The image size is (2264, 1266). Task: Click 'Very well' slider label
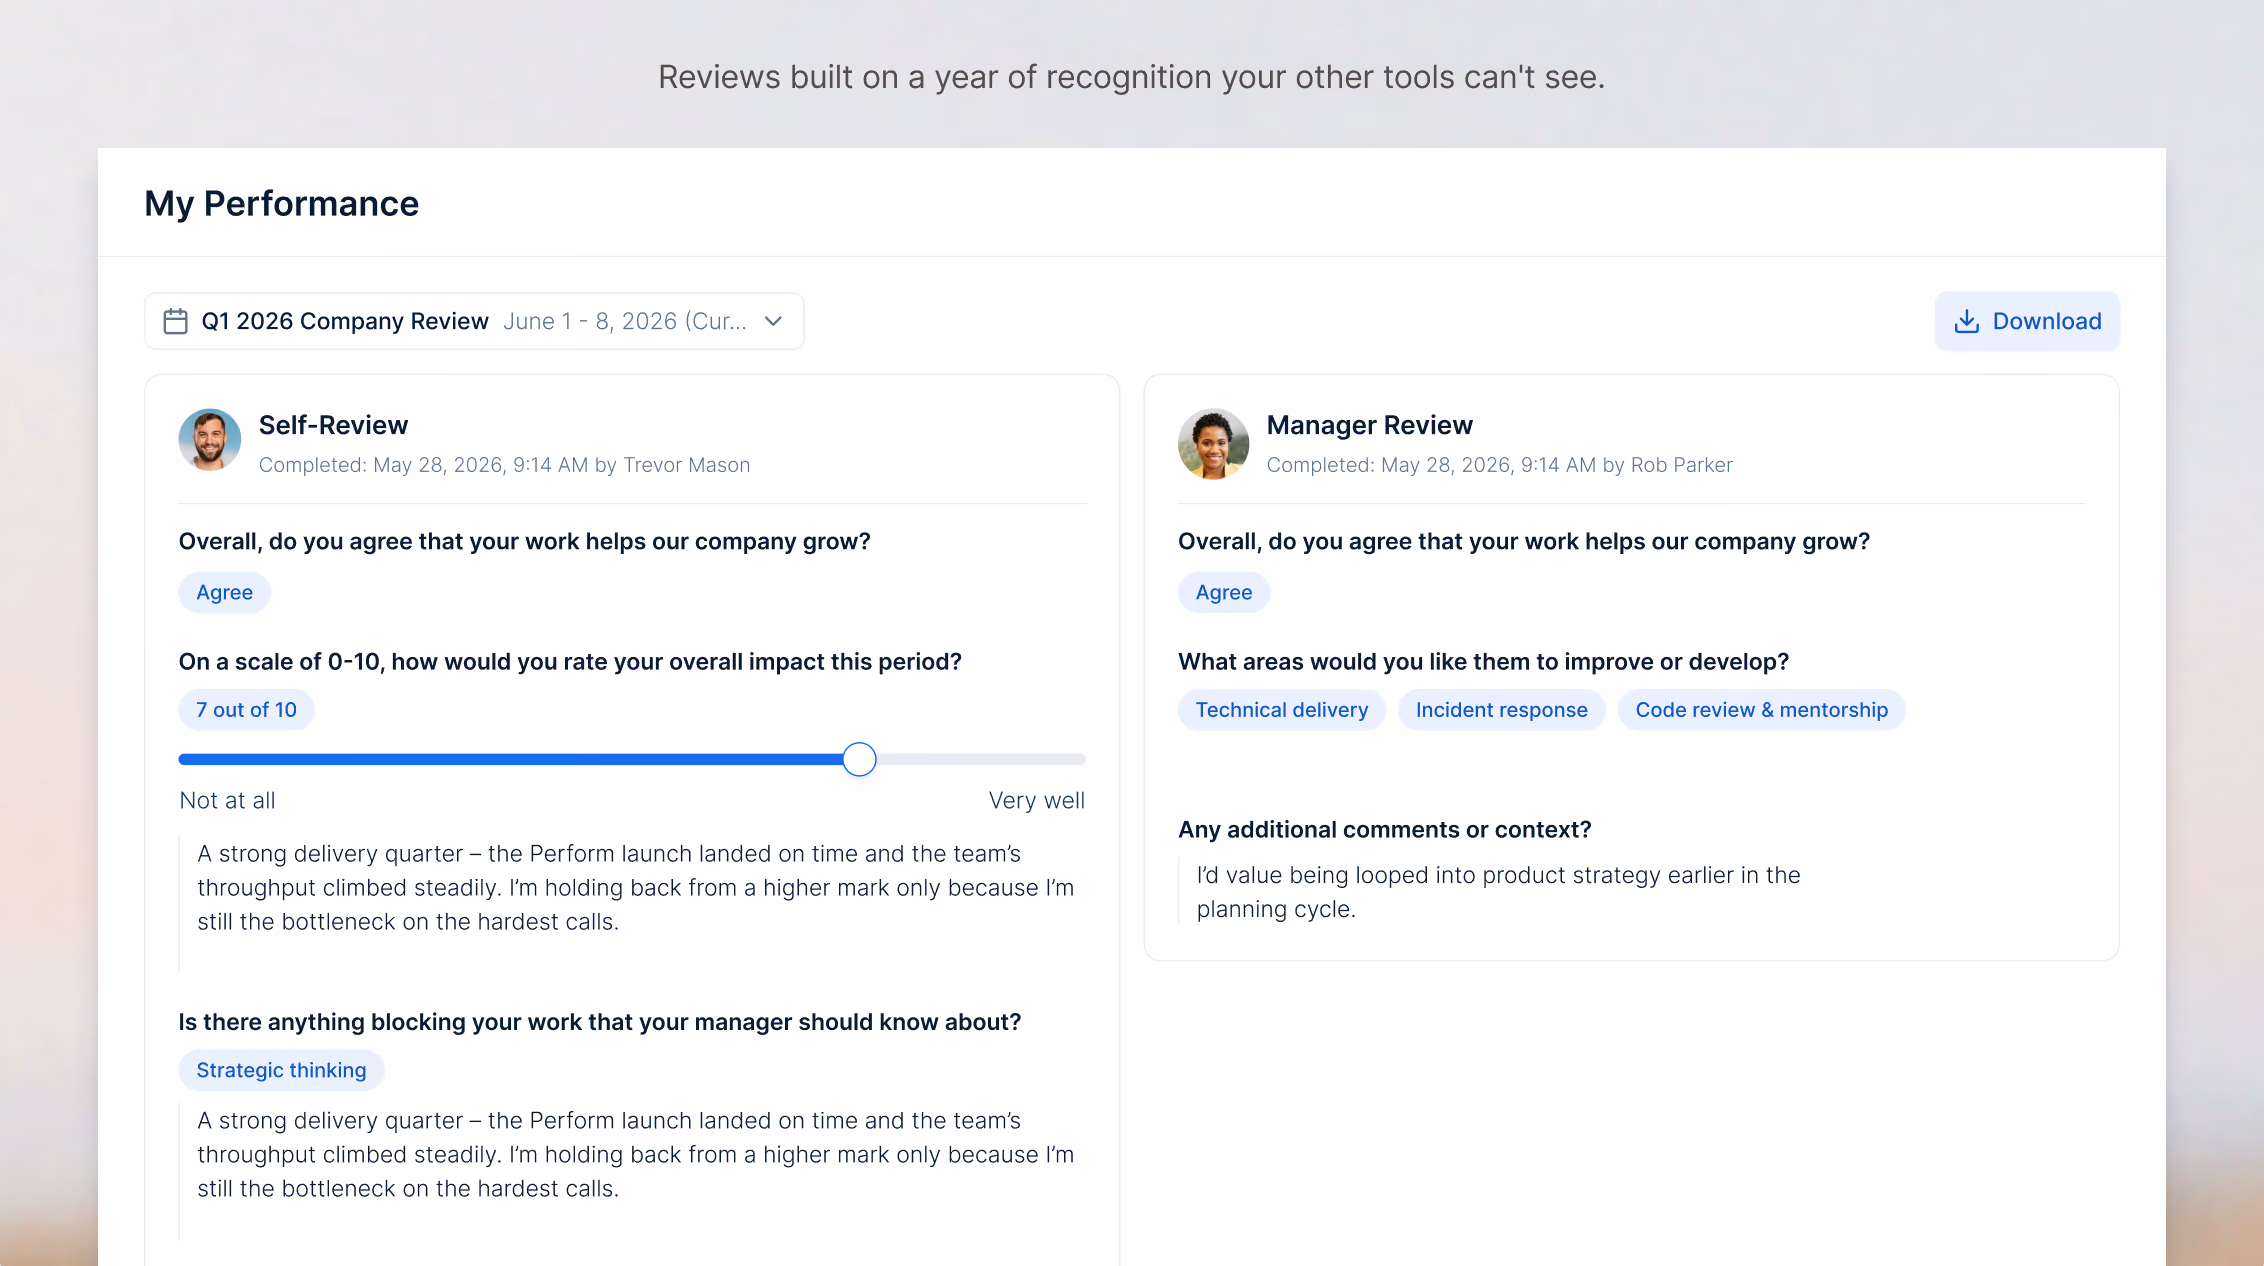(1036, 800)
